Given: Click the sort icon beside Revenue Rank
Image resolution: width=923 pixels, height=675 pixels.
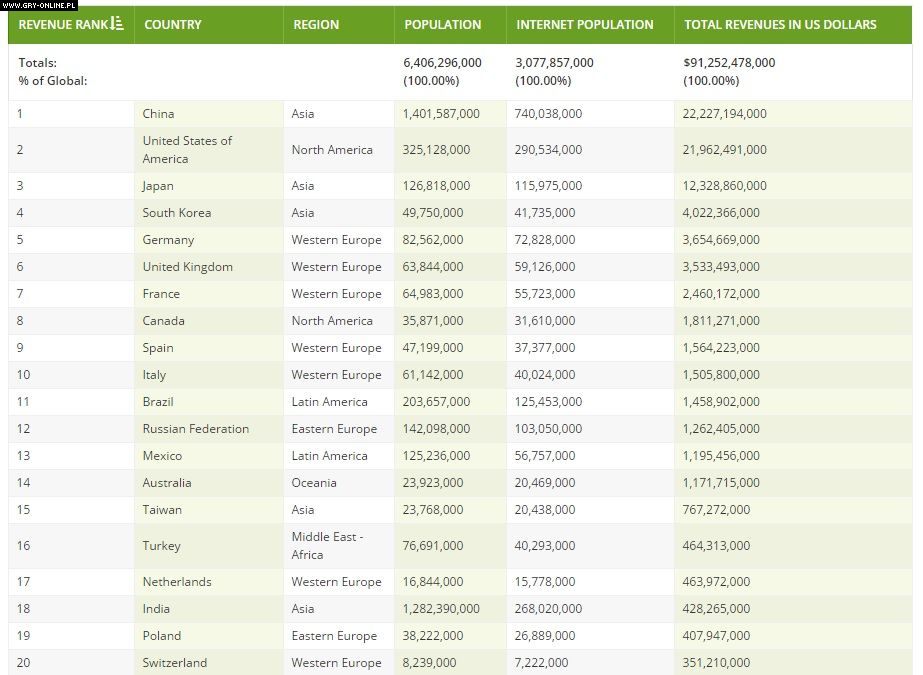Looking at the screenshot, I should click(x=117, y=23).
